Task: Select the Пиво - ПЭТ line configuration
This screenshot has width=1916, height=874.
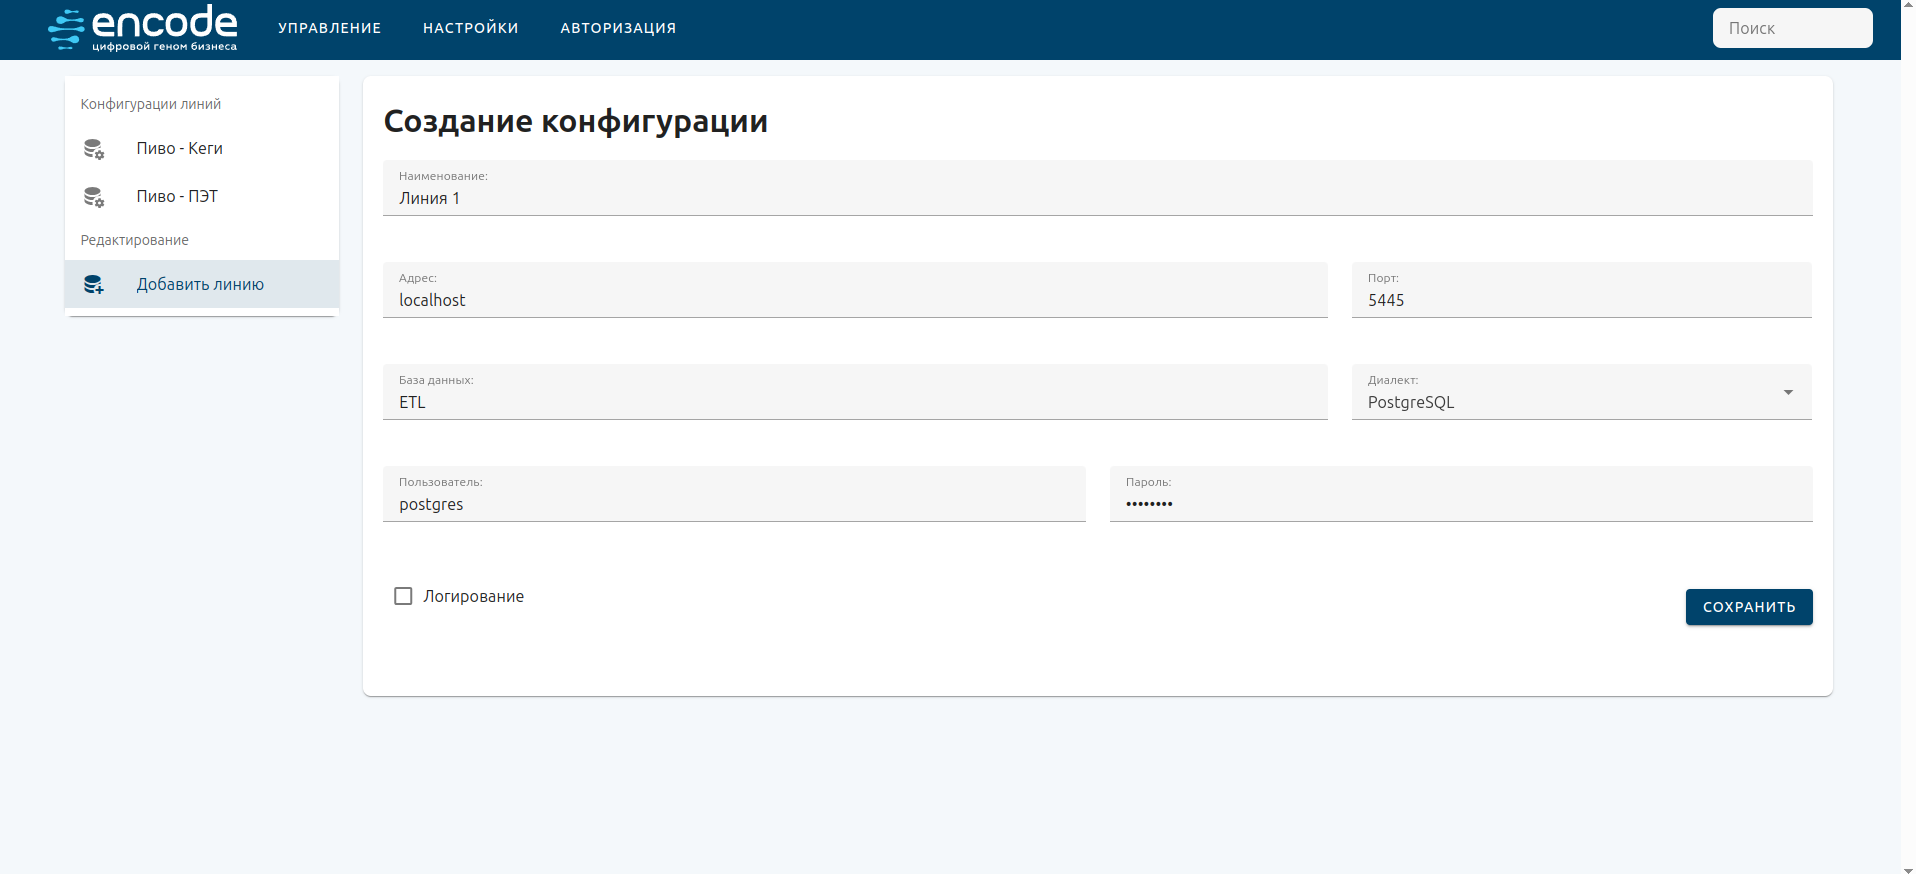Action: tap(177, 196)
